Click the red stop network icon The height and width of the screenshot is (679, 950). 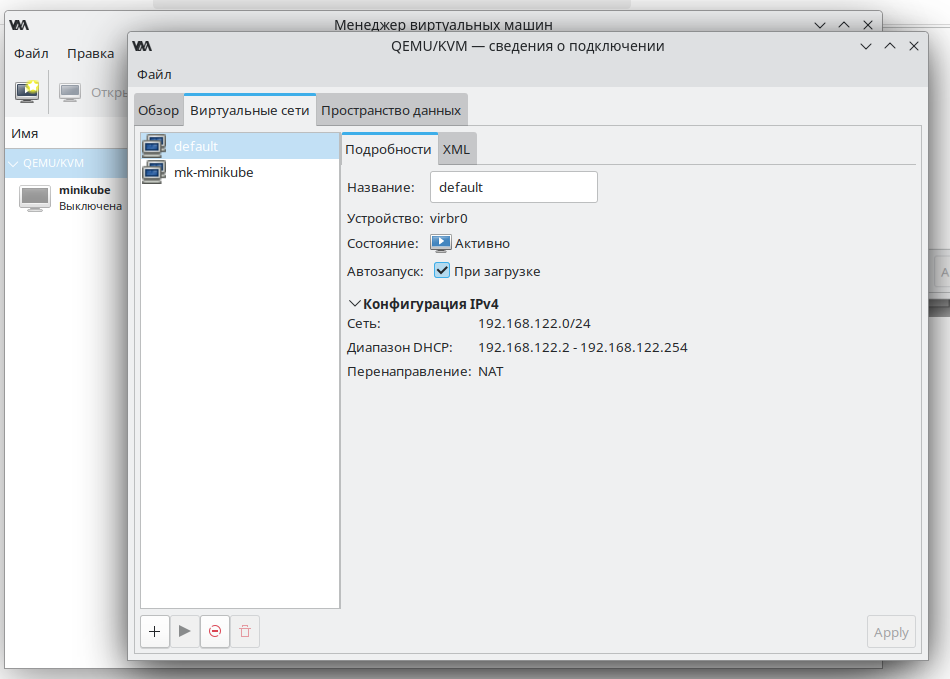click(x=215, y=631)
